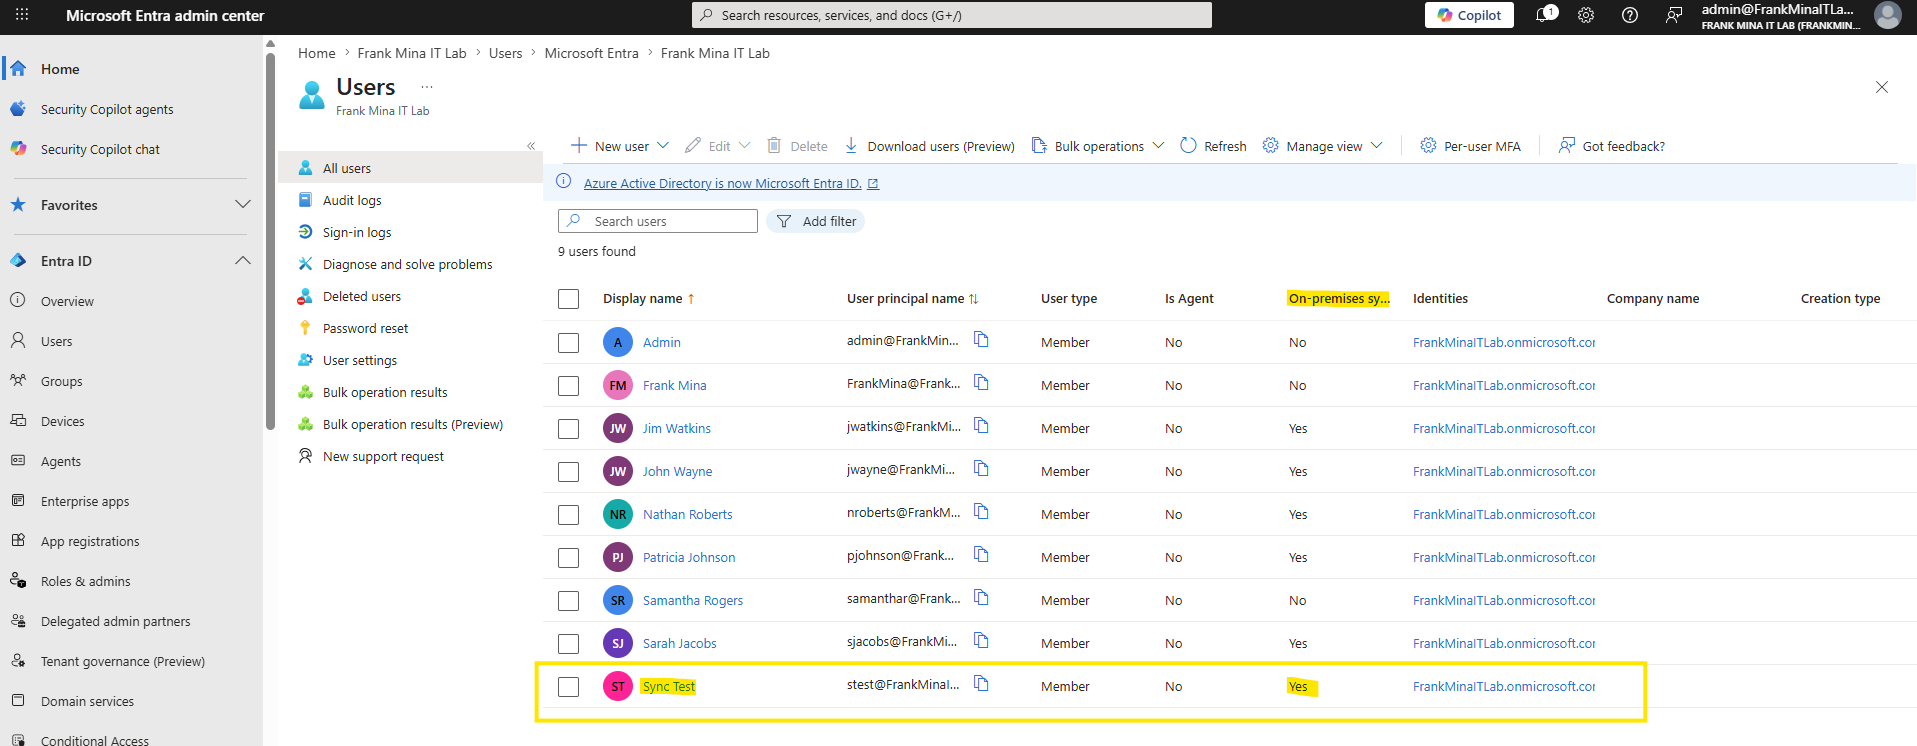Open the Users page more options ellipsis
The height and width of the screenshot is (746, 1917).
(427, 87)
